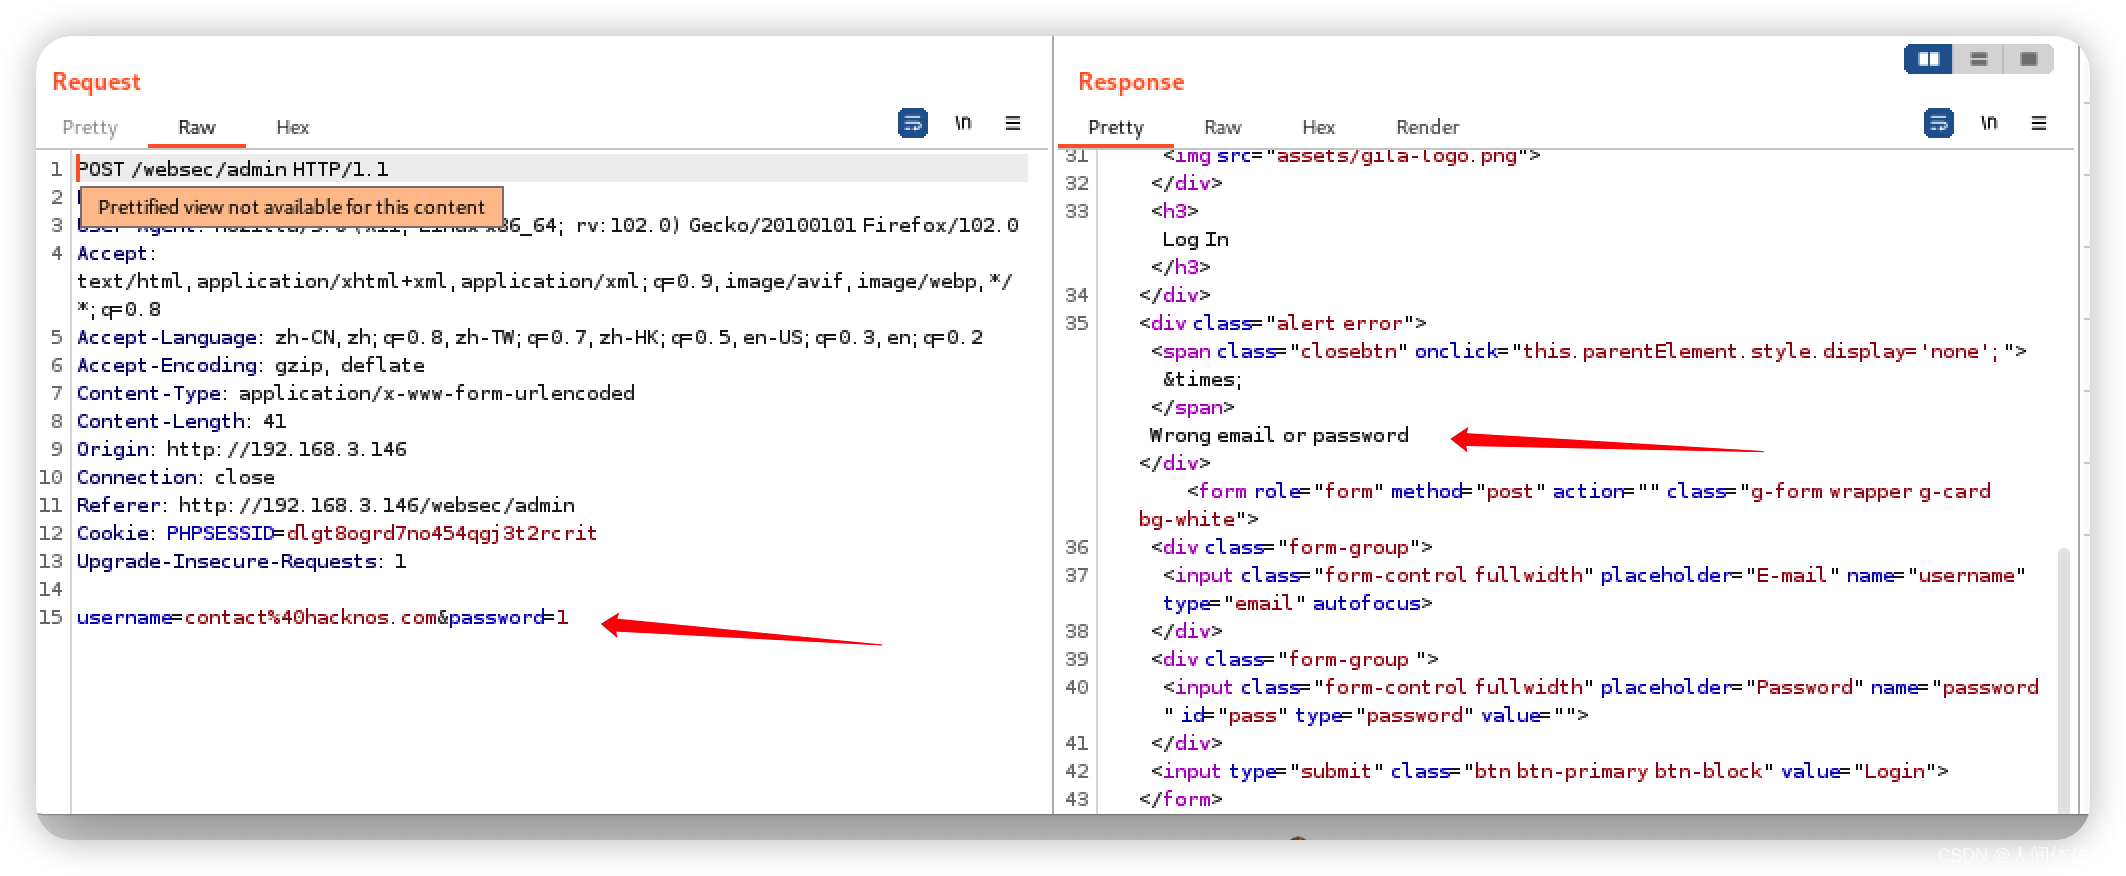Switch to Hex tab in Response panel
2126x876 pixels.
[x=1319, y=127]
